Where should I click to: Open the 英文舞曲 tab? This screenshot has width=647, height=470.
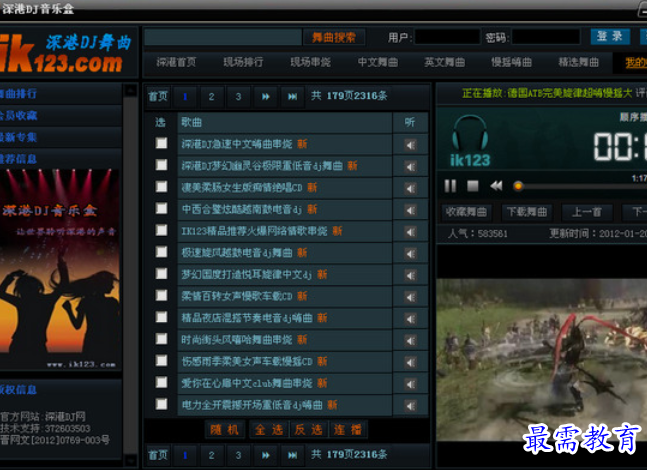click(x=444, y=62)
